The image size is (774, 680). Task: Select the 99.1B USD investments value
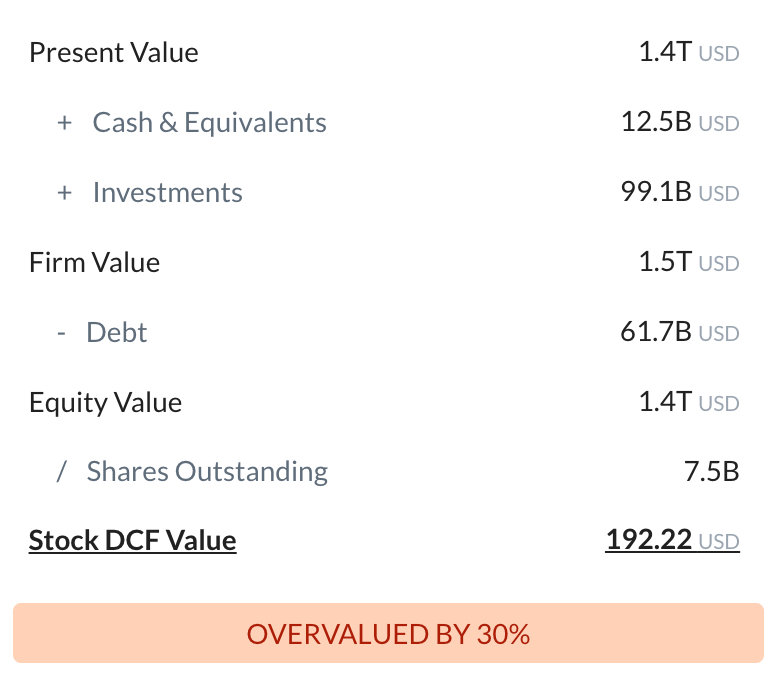point(680,192)
